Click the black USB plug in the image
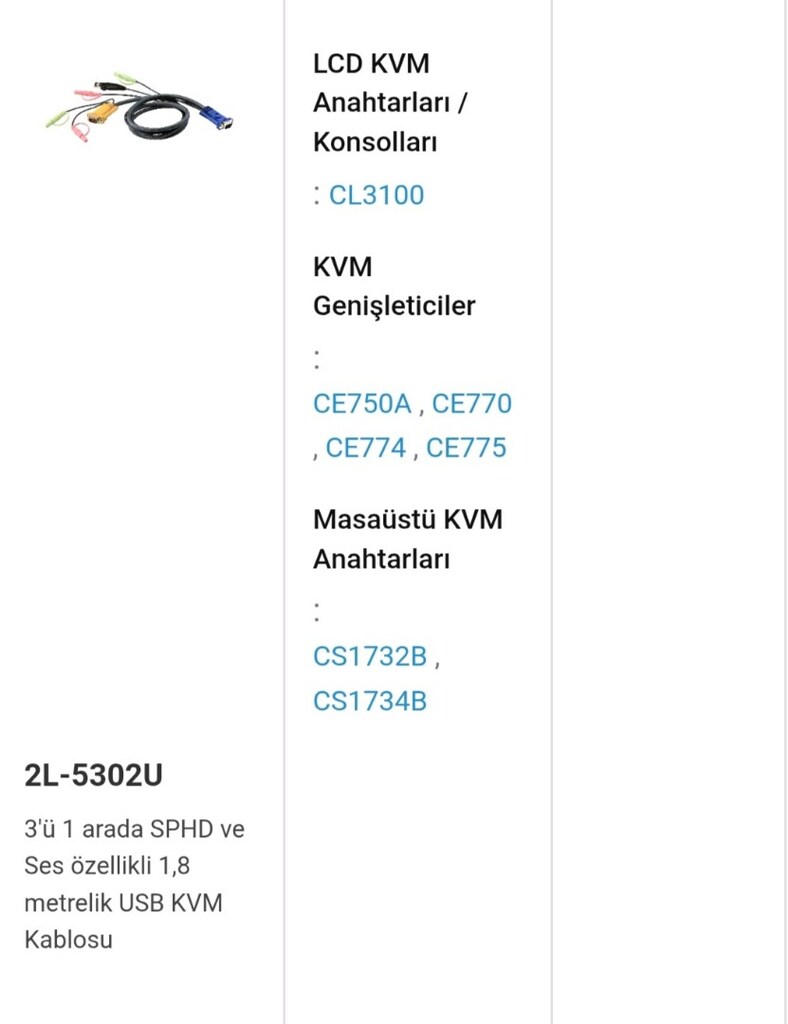The height and width of the screenshot is (1024, 788). tap(106, 86)
